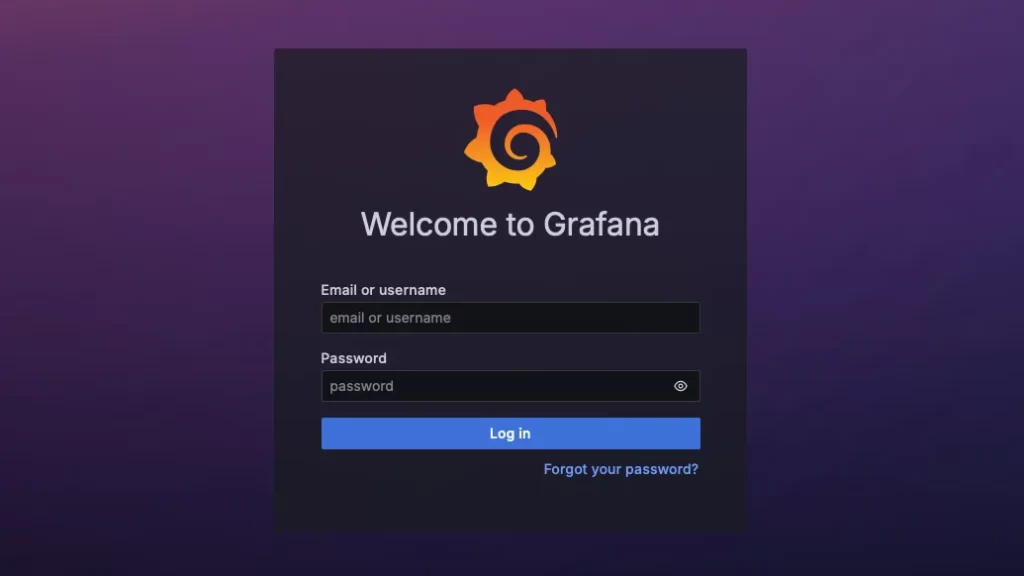Click the Log in button
Image resolution: width=1024 pixels, height=576 pixels.
click(511, 434)
